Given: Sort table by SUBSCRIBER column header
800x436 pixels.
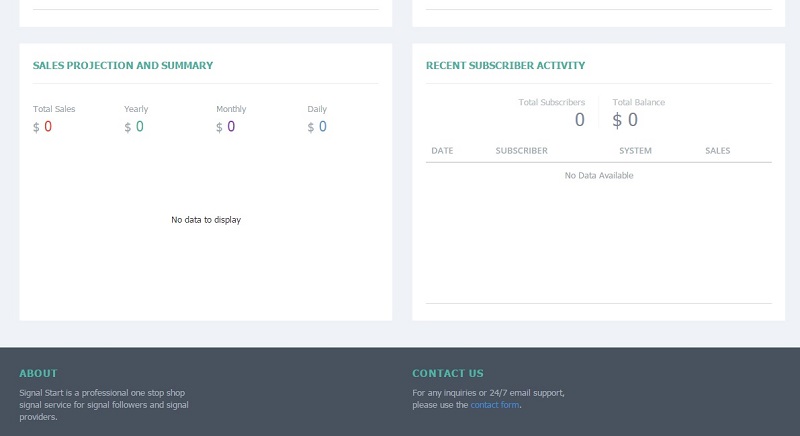Looking at the screenshot, I should click(x=521, y=151).
